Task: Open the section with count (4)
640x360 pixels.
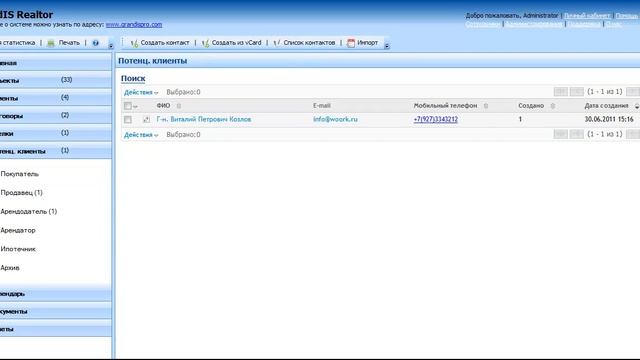Action: pyautogui.click(x=56, y=98)
